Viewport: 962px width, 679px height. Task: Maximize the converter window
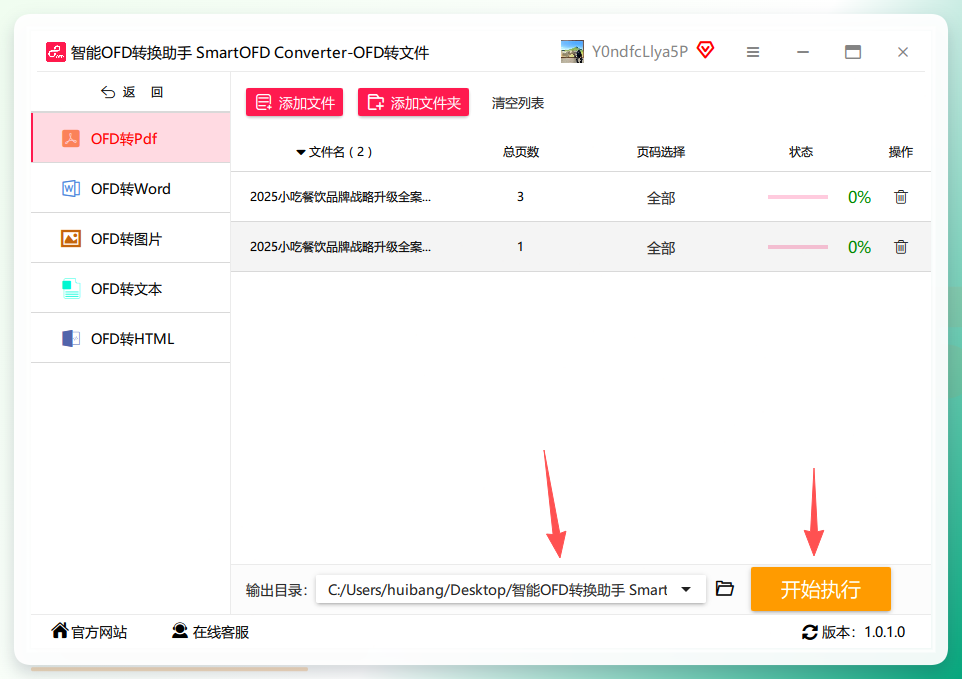point(853,52)
